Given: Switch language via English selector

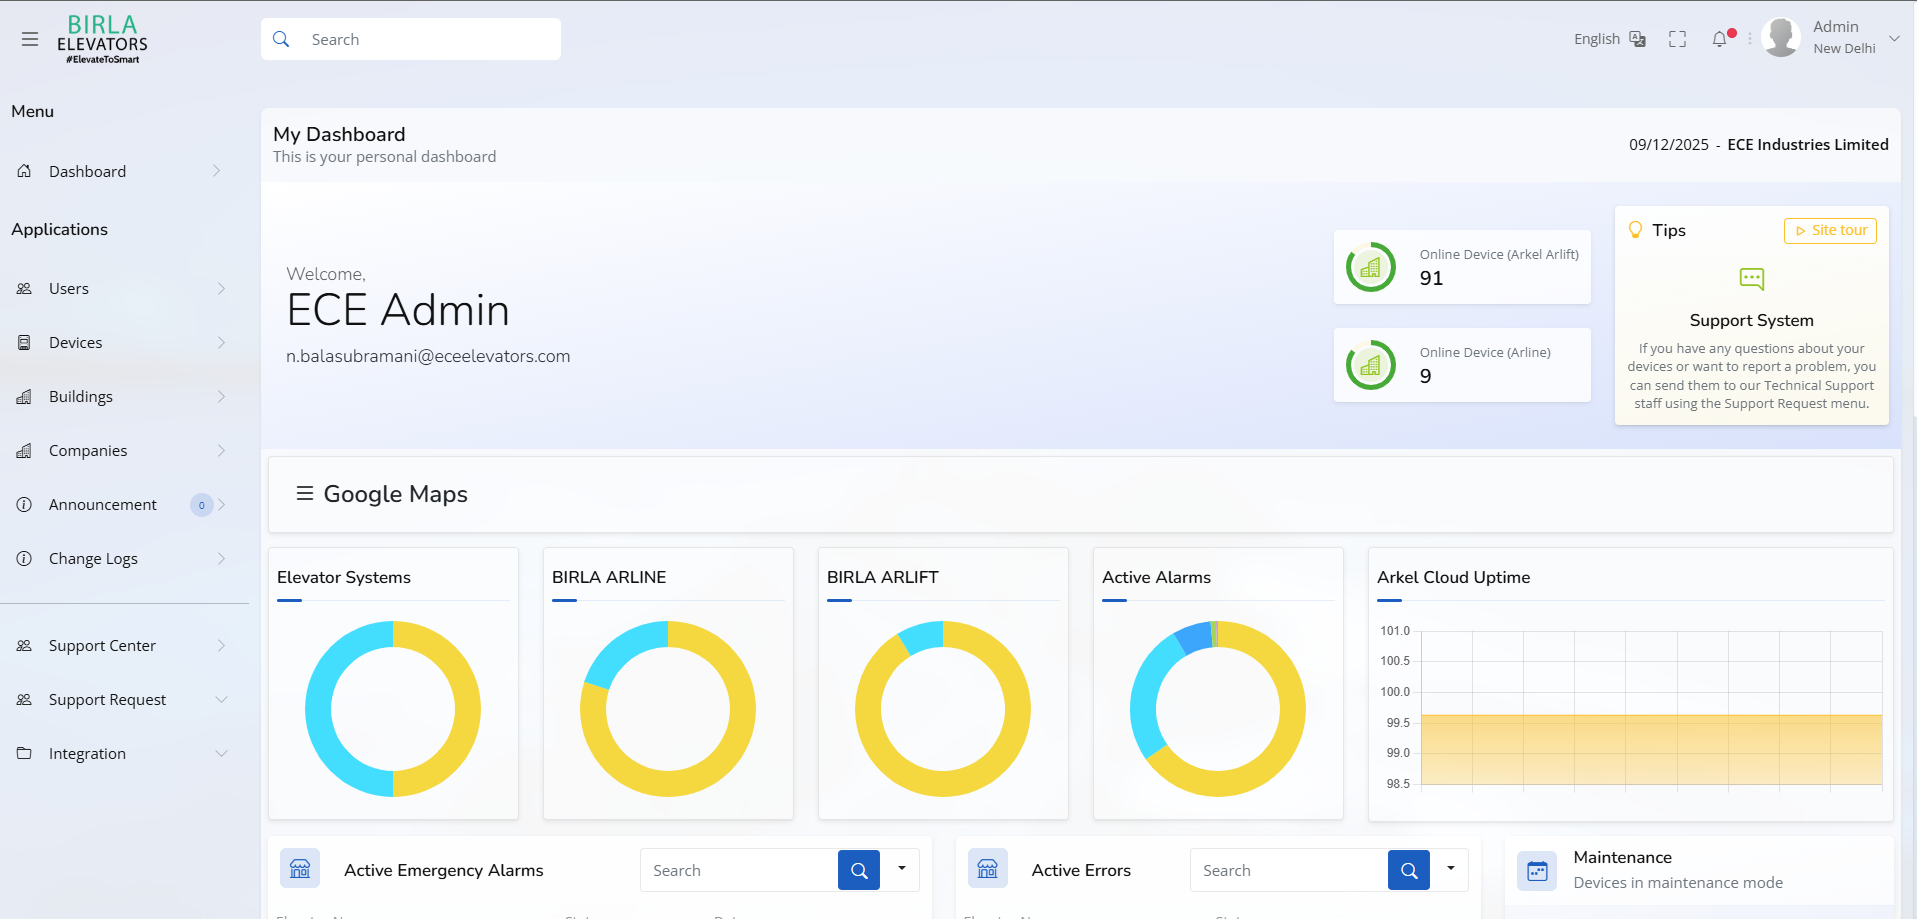Looking at the screenshot, I should coord(1597,39).
